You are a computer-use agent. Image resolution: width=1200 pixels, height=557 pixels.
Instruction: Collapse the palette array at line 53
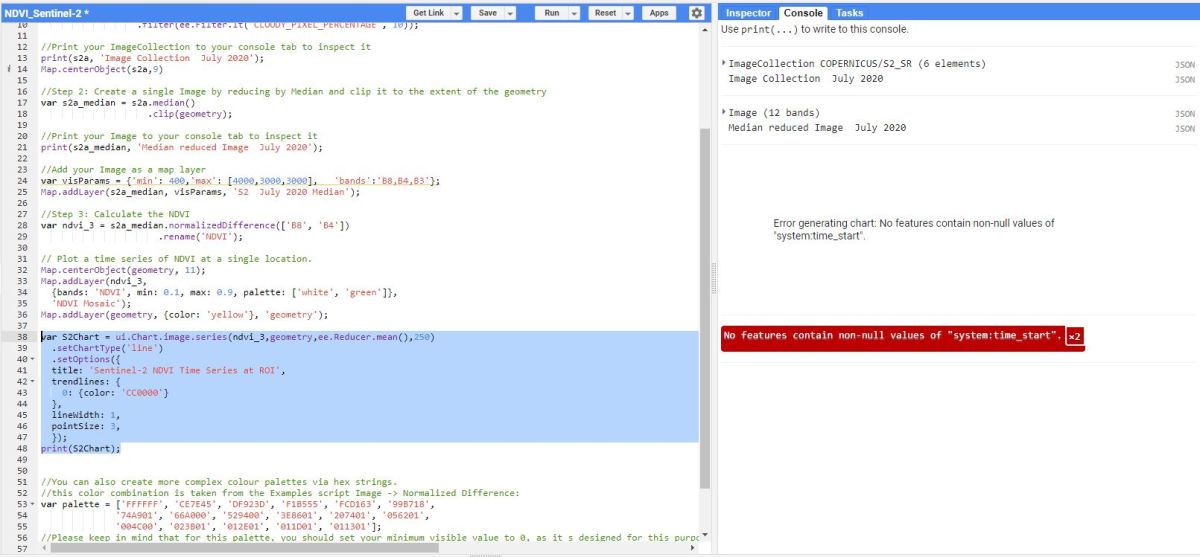coord(33,504)
